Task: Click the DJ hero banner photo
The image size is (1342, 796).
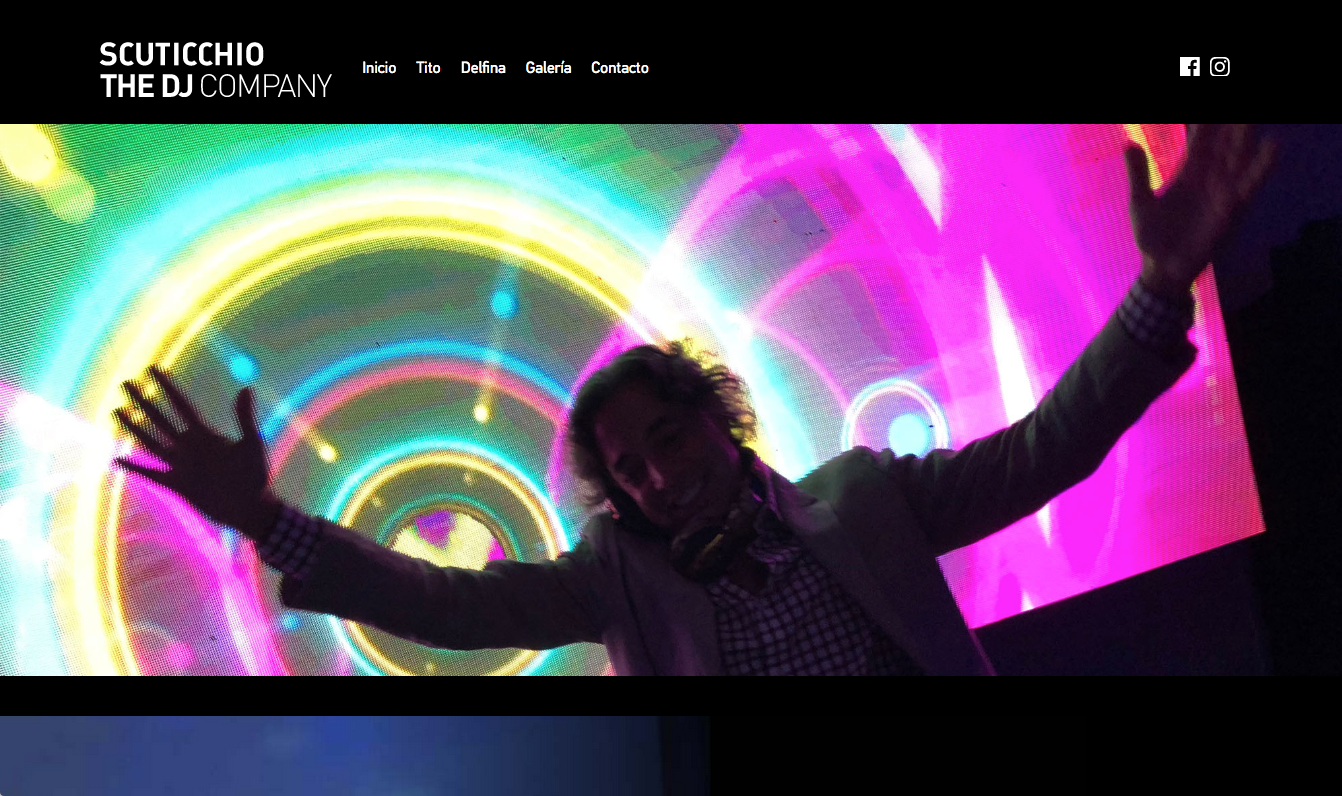Action: [x=671, y=400]
